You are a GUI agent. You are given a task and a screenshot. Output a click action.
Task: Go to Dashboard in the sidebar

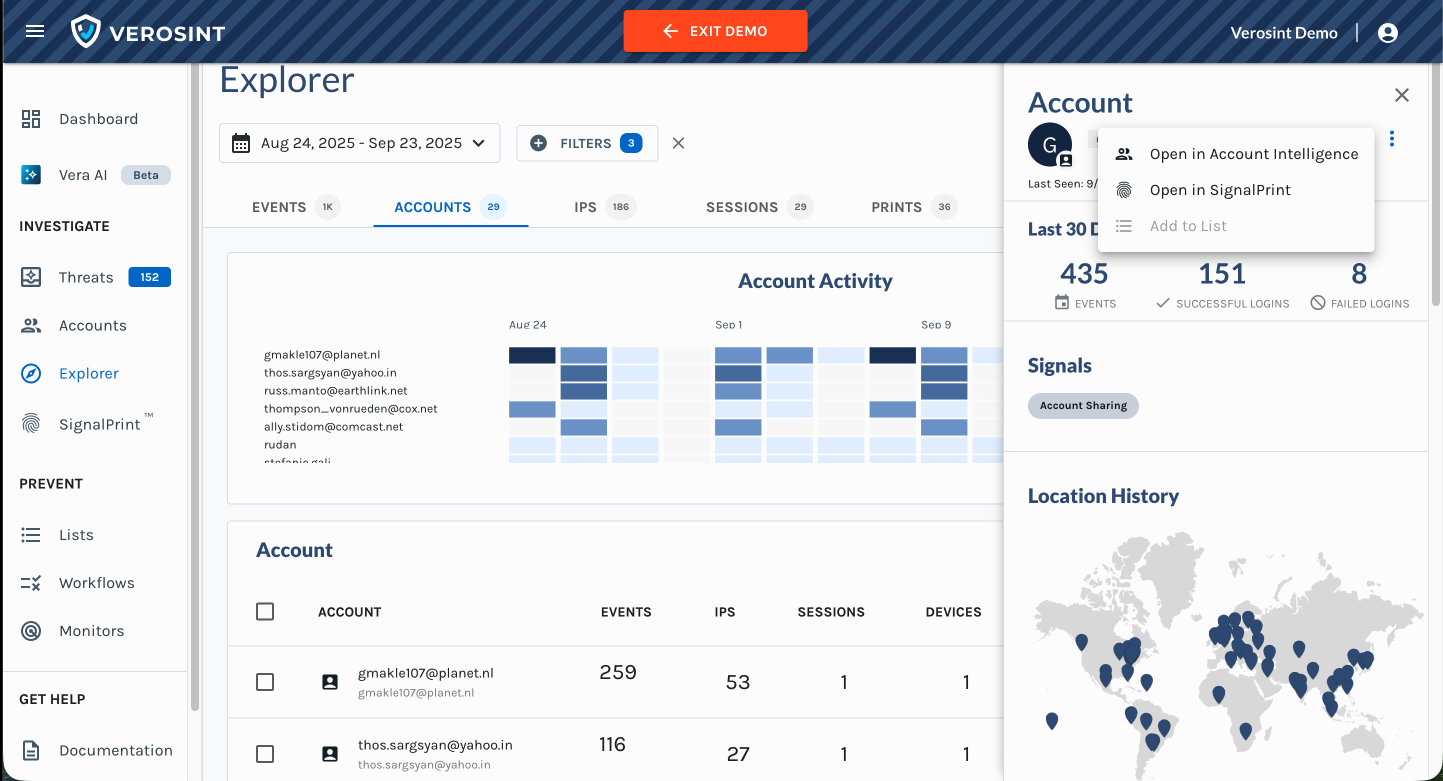pos(98,119)
